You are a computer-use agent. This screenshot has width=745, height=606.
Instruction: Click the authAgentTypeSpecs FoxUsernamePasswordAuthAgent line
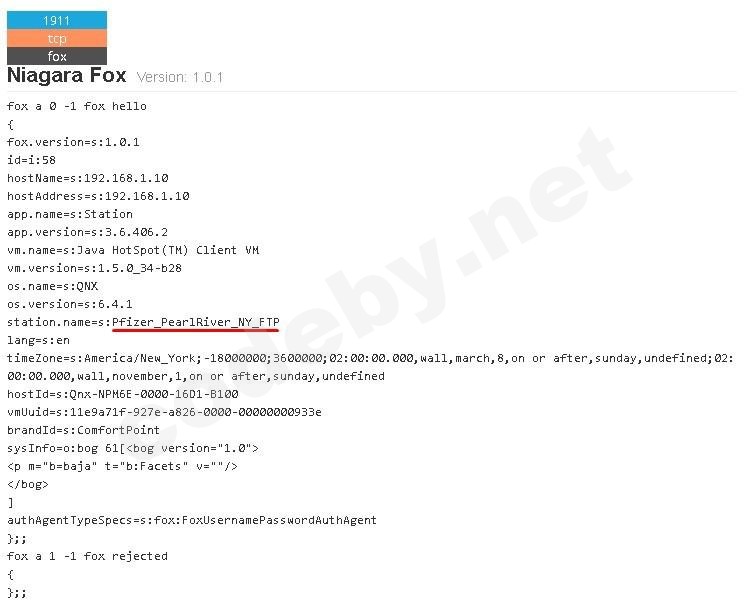point(192,520)
